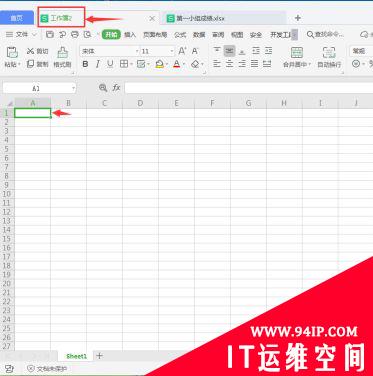Viewport: 373px width, 376px height.
Task: Click the Paste clipboard icon
Action: tap(12, 52)
